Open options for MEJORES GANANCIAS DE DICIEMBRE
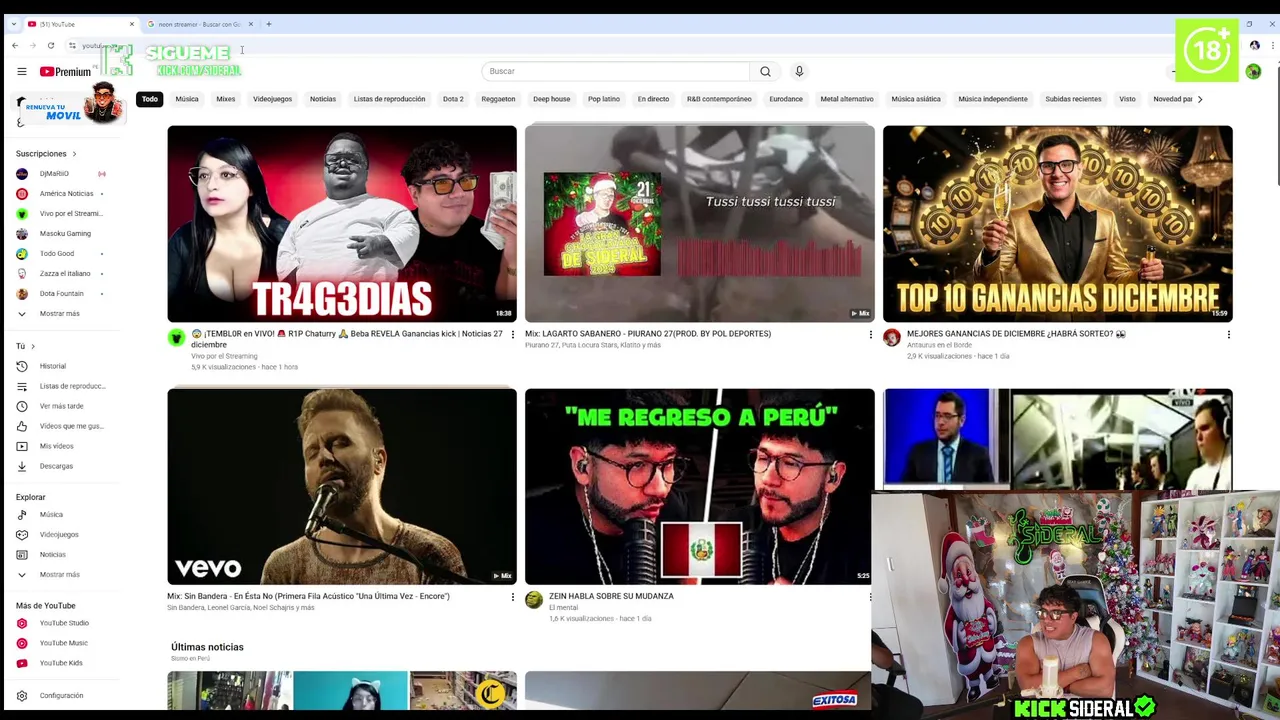1280x720 pixels. click(x=1228, y=334)
